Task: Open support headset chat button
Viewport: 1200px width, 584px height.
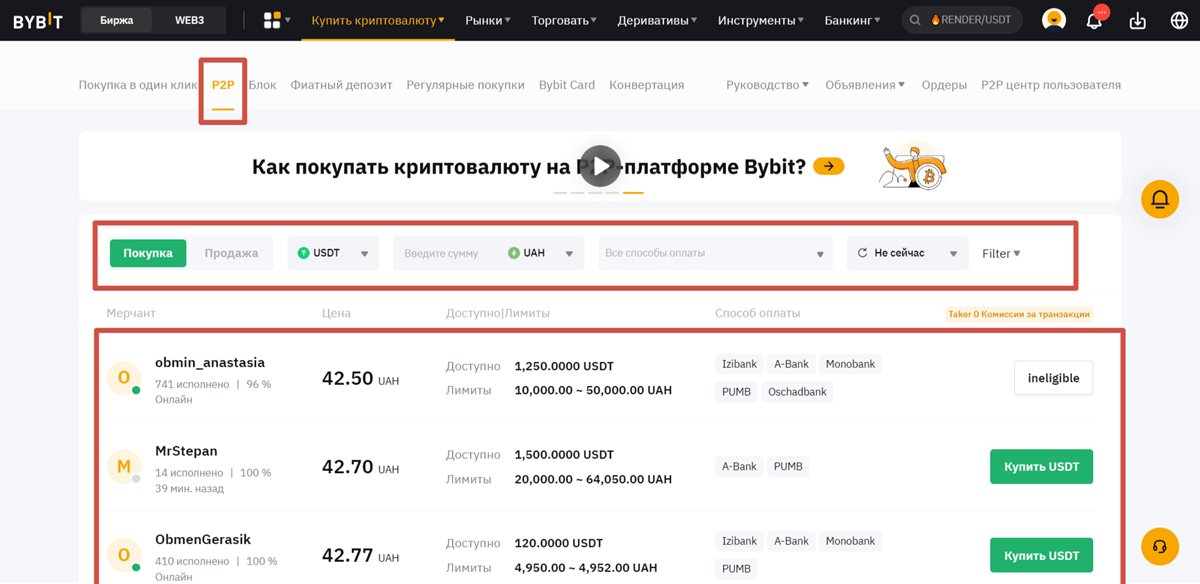Action: 1160,546
